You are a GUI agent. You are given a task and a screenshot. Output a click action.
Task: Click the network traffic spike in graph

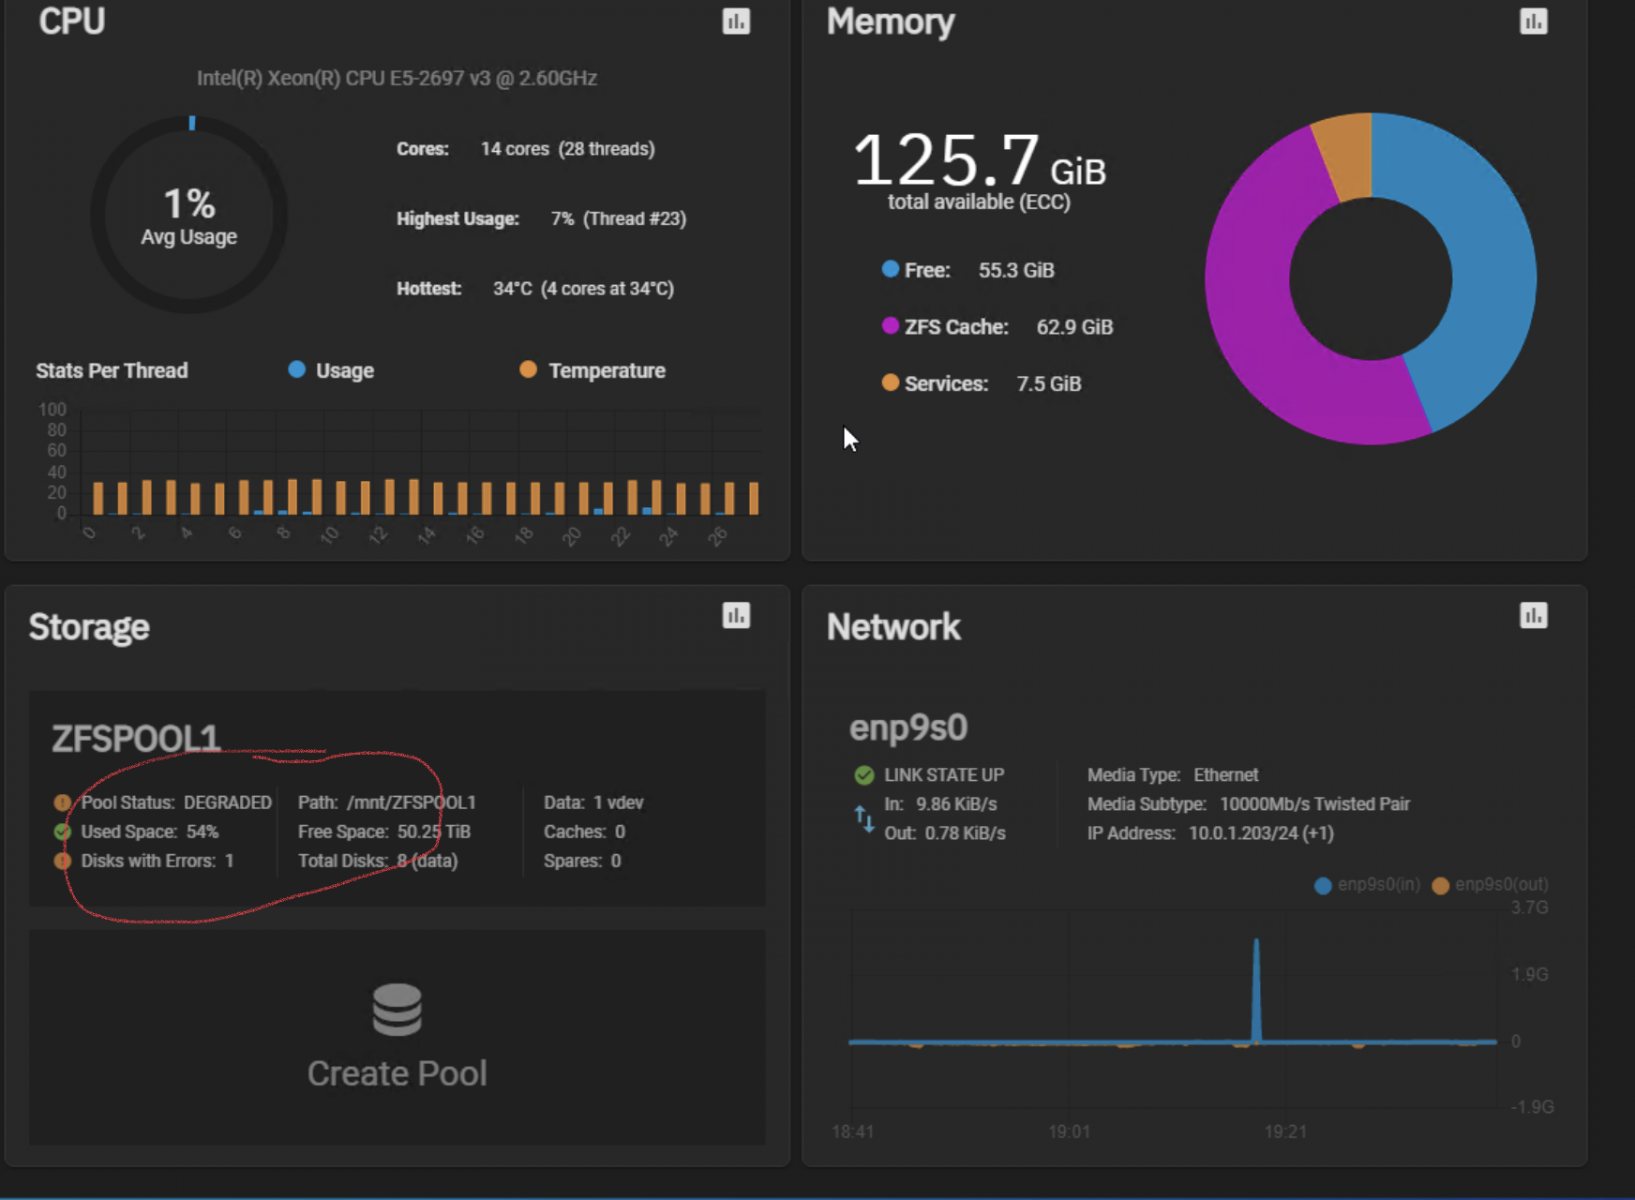[x=1256, y=990]
